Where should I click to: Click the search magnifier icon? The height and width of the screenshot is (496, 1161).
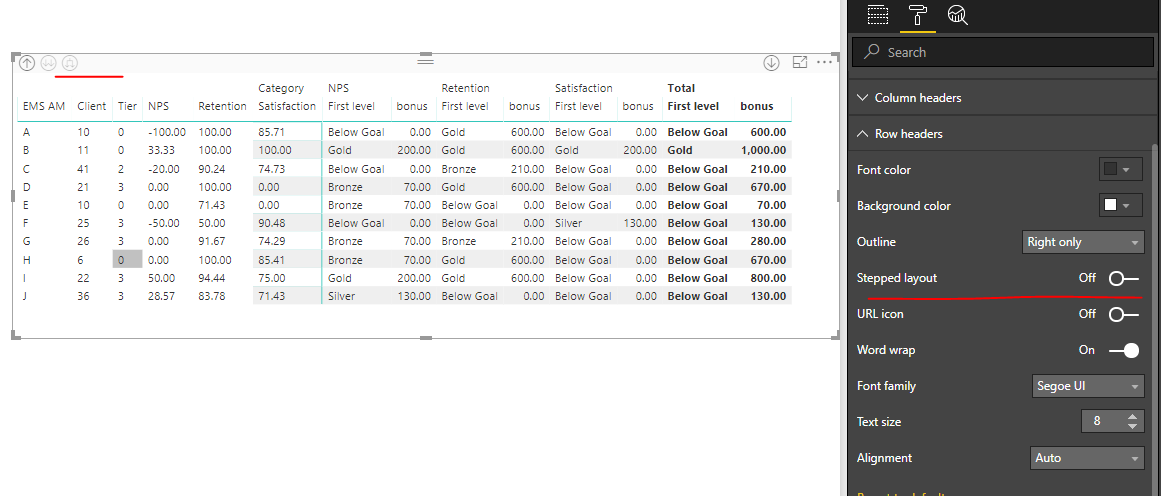click(x=872, y=53)
